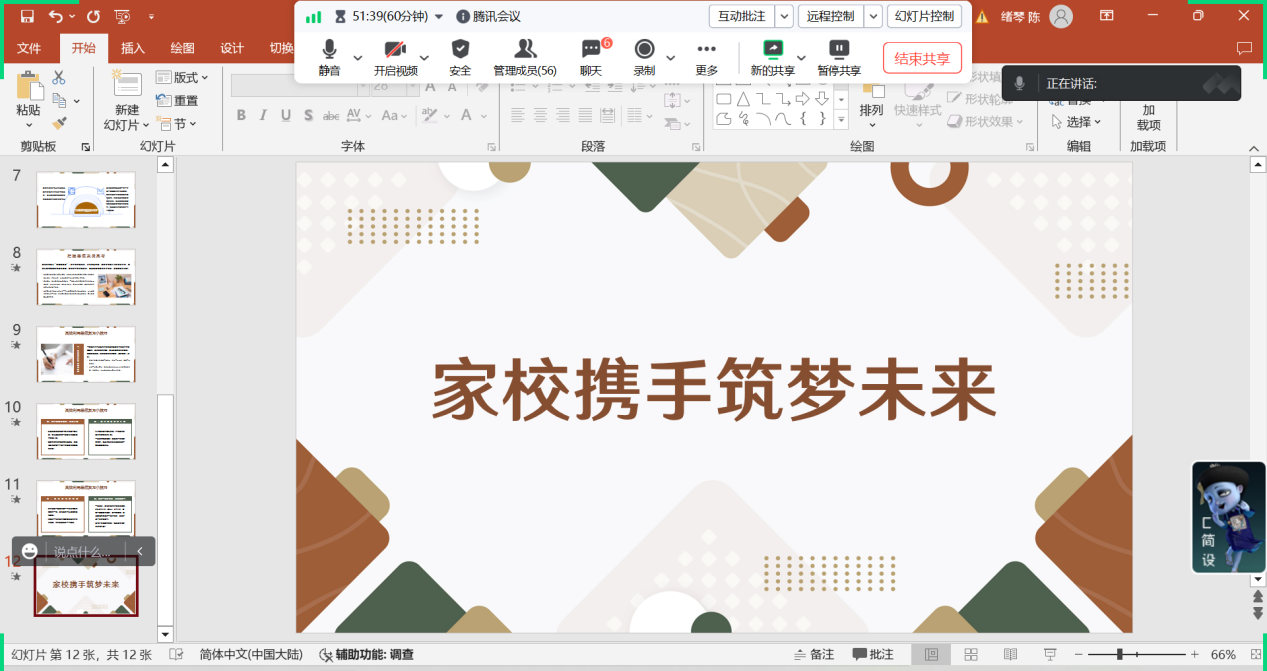
Task: Open the Security shield icon
Action: click(460, 57)
